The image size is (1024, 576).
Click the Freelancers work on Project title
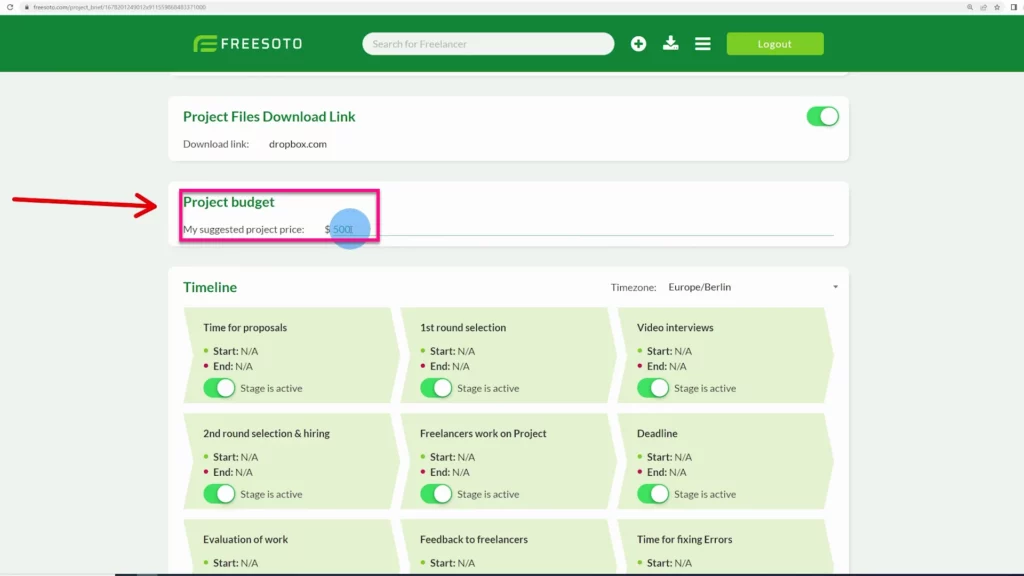(483, 434)
